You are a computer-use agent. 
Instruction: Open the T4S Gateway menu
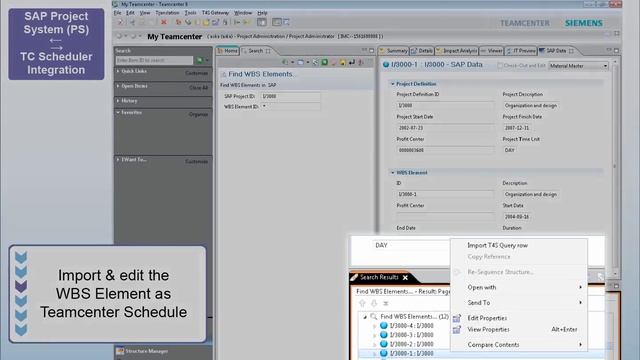tap(216, 13)
